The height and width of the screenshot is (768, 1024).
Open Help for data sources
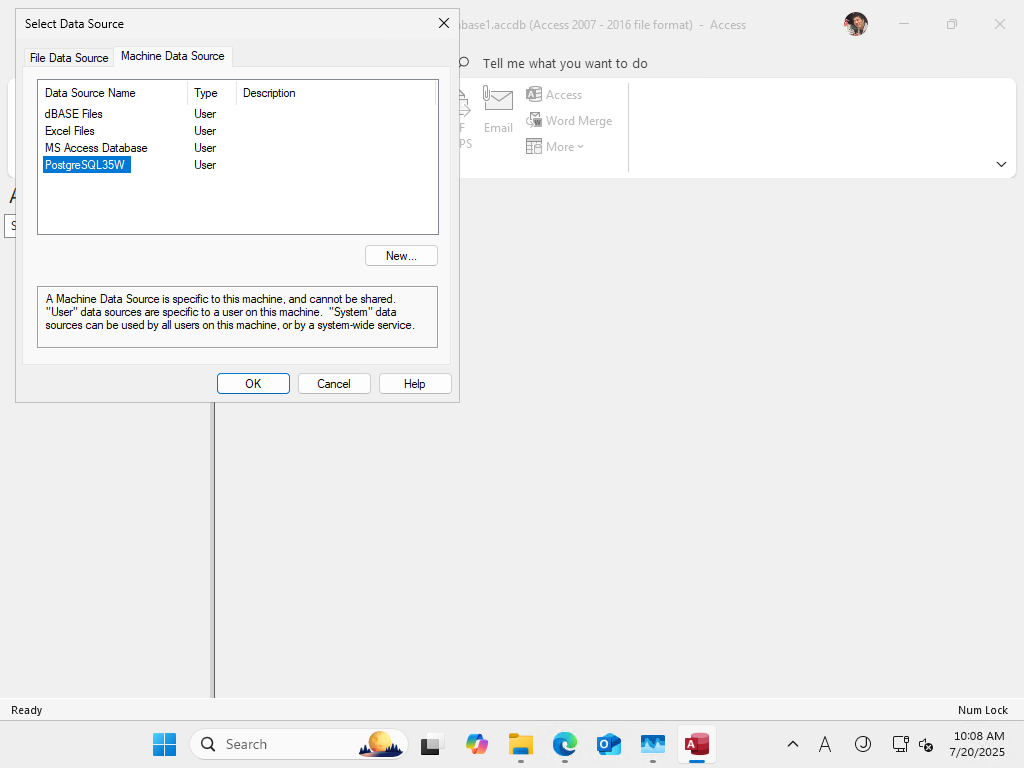415,384
